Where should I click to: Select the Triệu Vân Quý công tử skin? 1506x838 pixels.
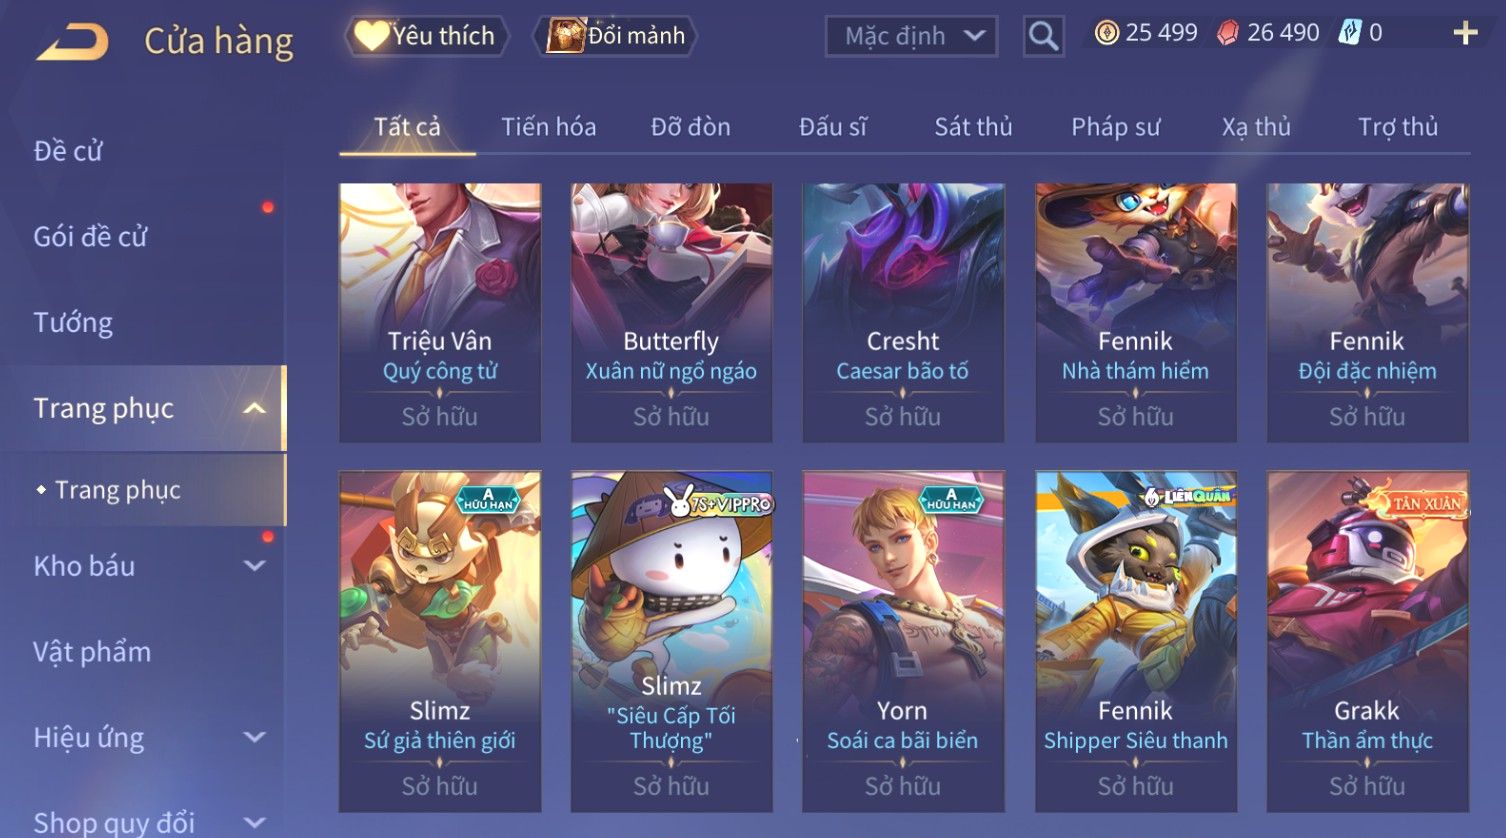pos(440,312)
